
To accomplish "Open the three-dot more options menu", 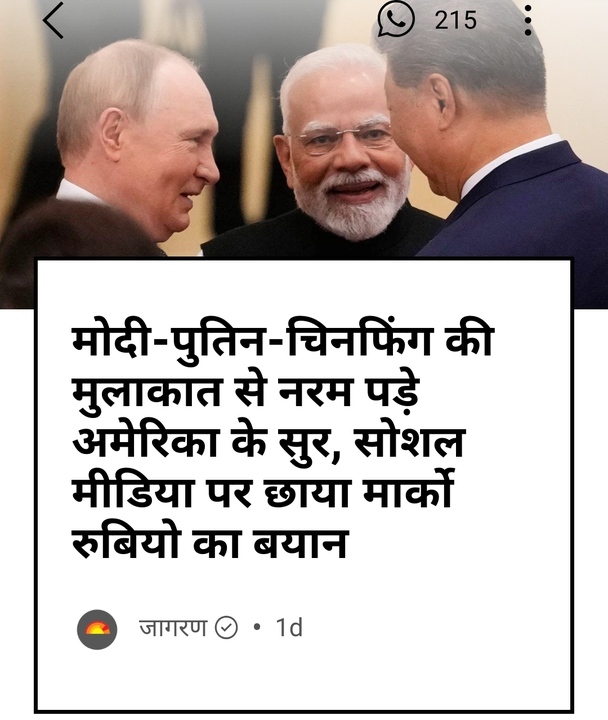I will coord(528,21).
